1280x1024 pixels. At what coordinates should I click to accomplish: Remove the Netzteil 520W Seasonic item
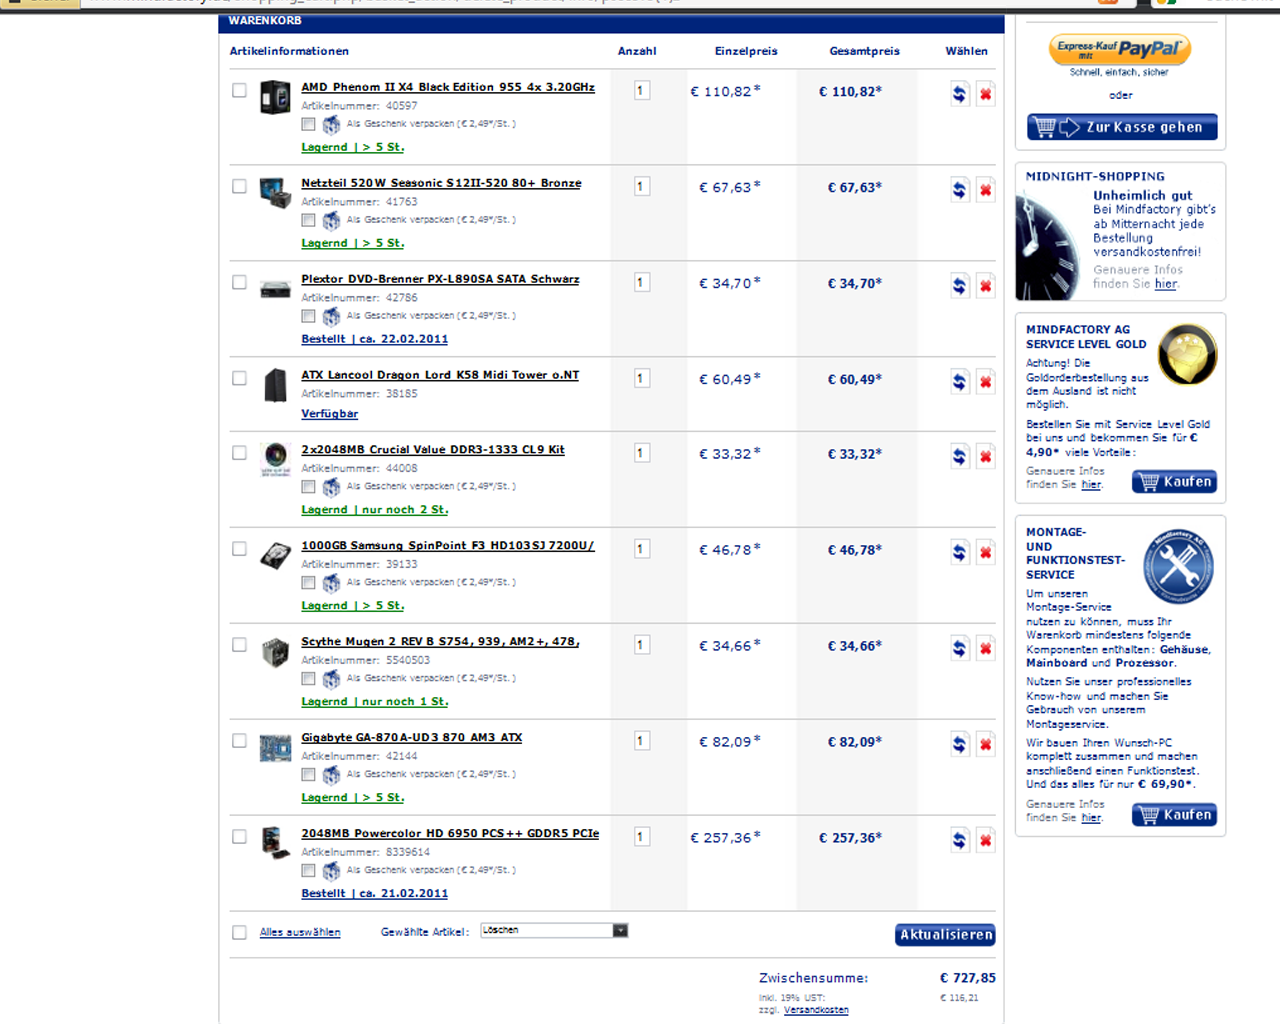coord(985,190)
